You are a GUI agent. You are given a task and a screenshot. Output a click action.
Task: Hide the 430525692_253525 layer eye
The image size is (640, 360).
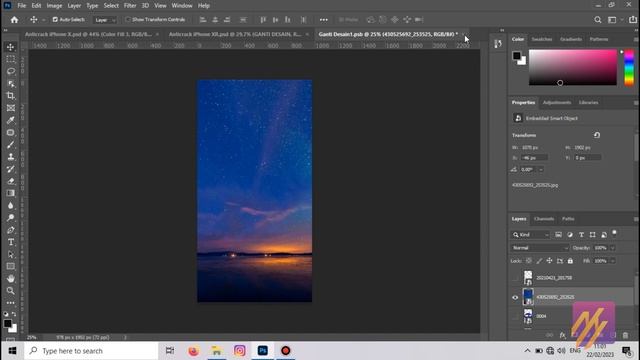coord(515,298)
